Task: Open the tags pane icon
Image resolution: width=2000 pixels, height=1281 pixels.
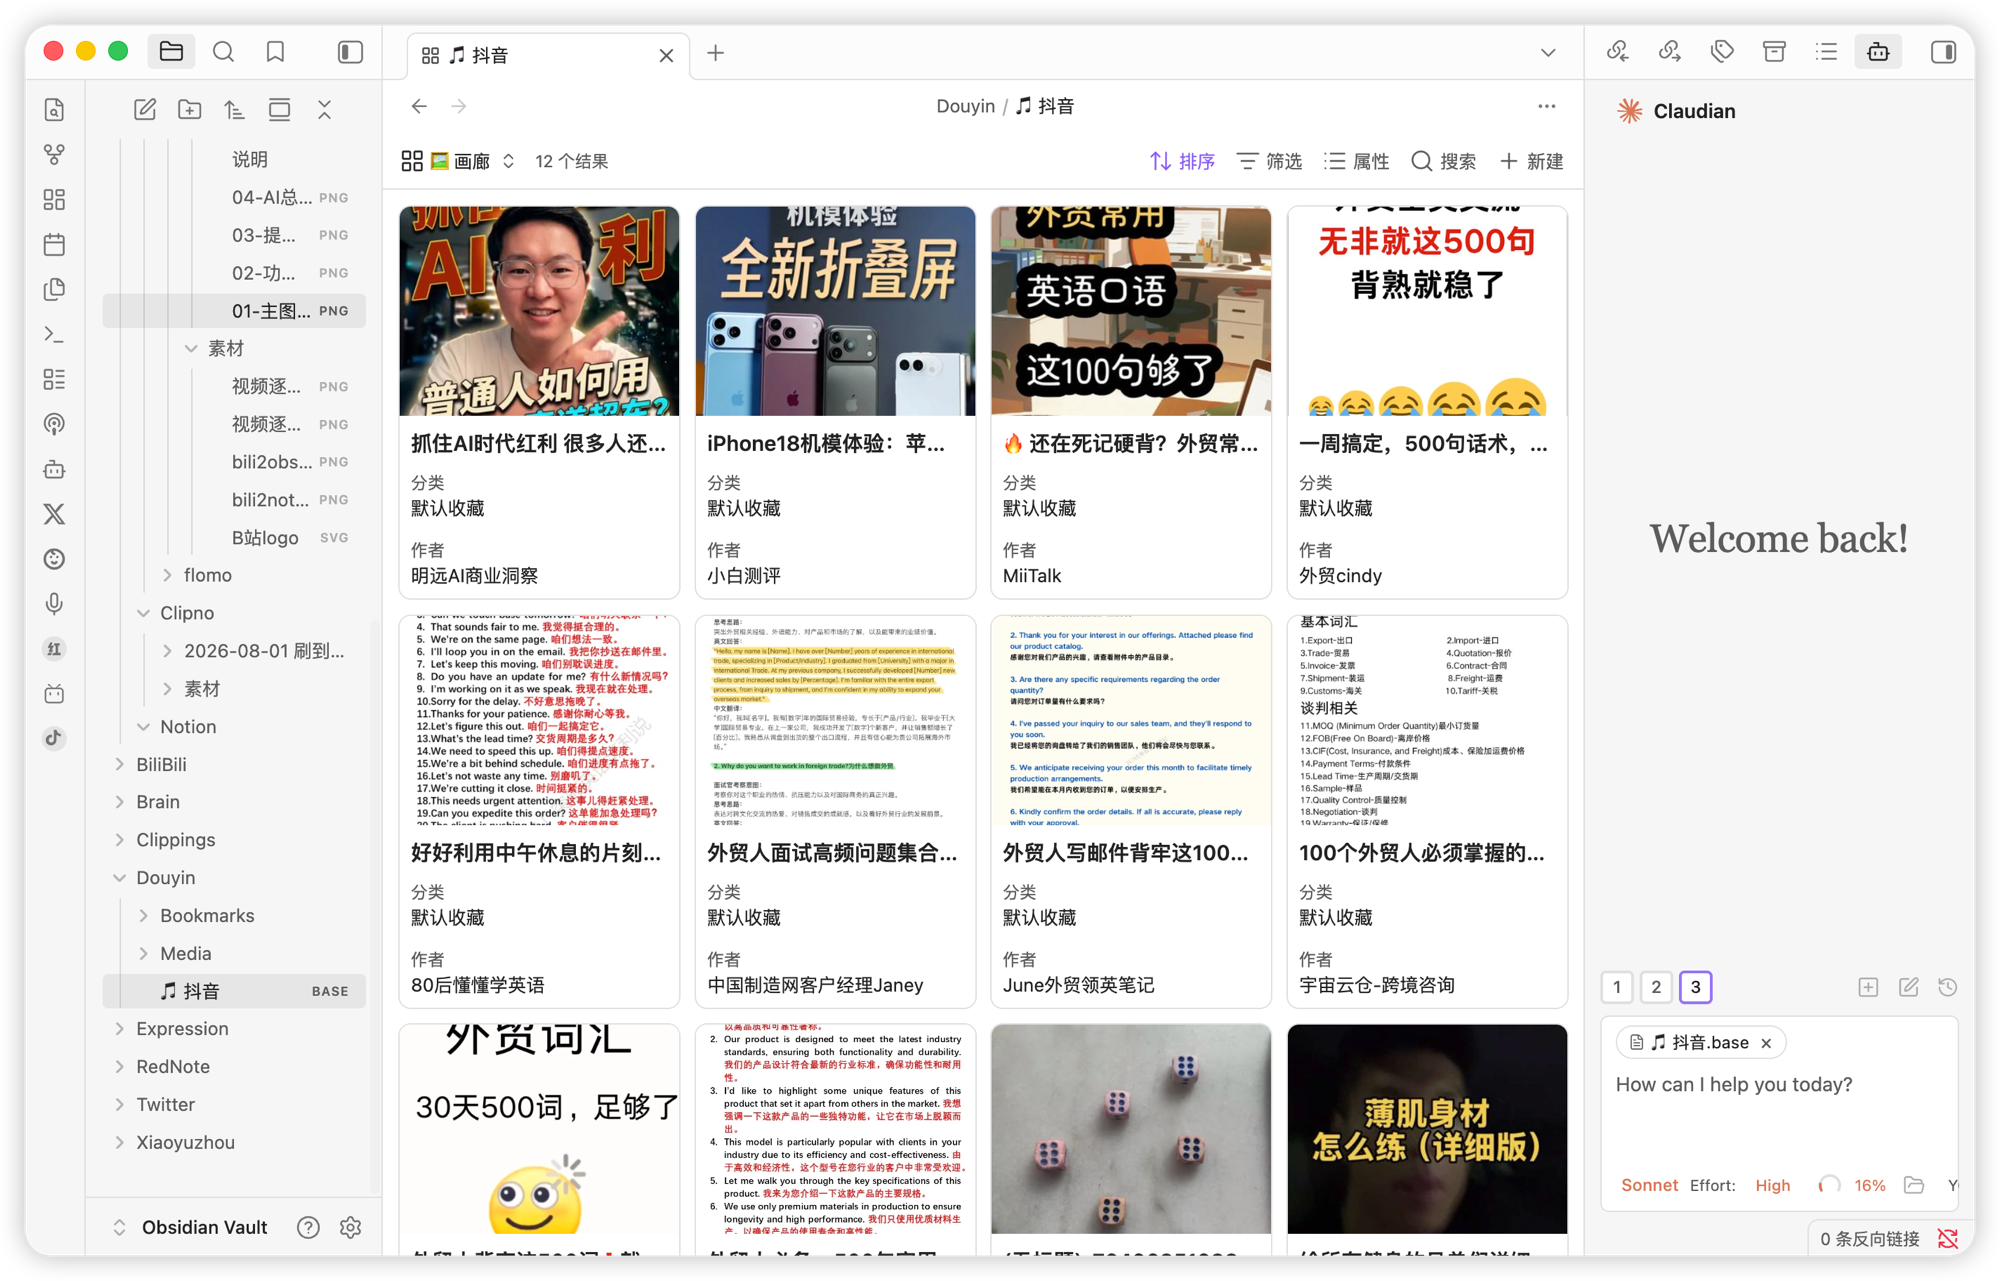Action: point(1722,52)
